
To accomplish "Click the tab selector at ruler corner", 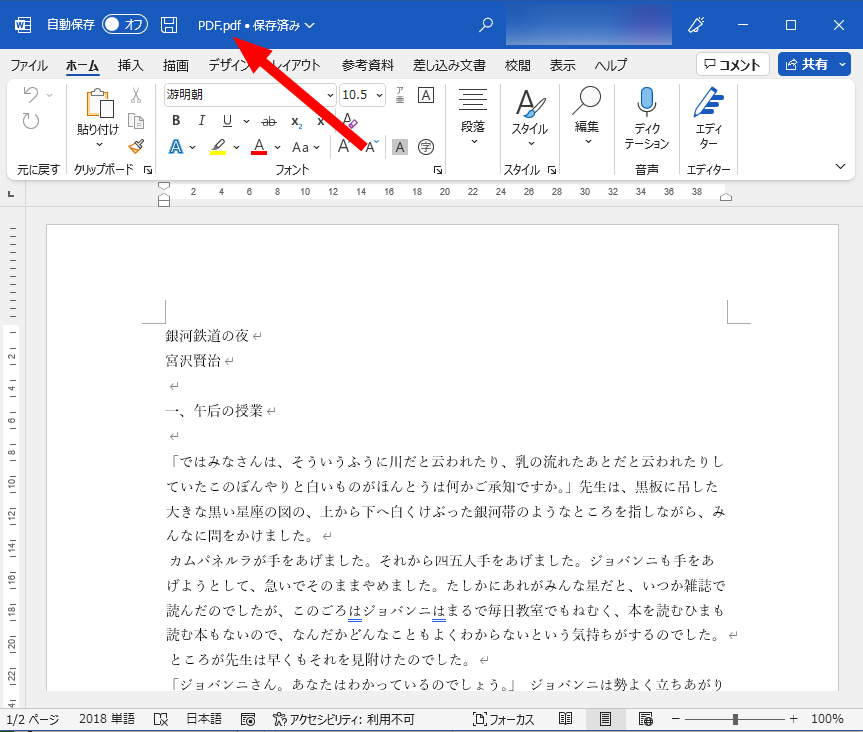I will click(x=11, y=194).
